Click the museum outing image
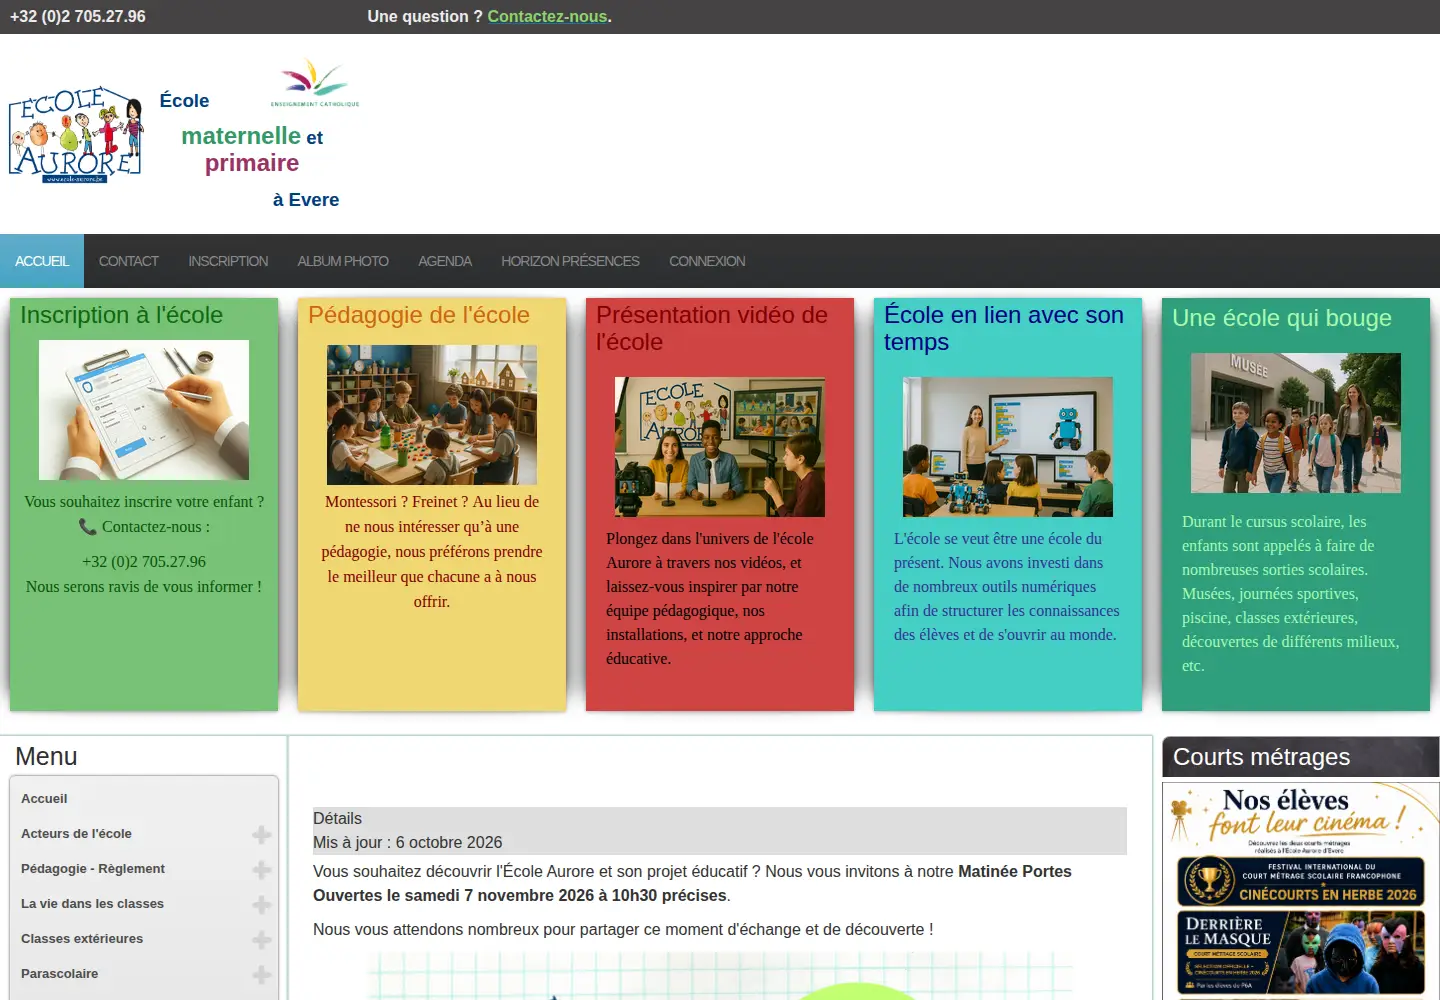The width and height of the screenshot is (1440, 1000). tap(1296, 423)
